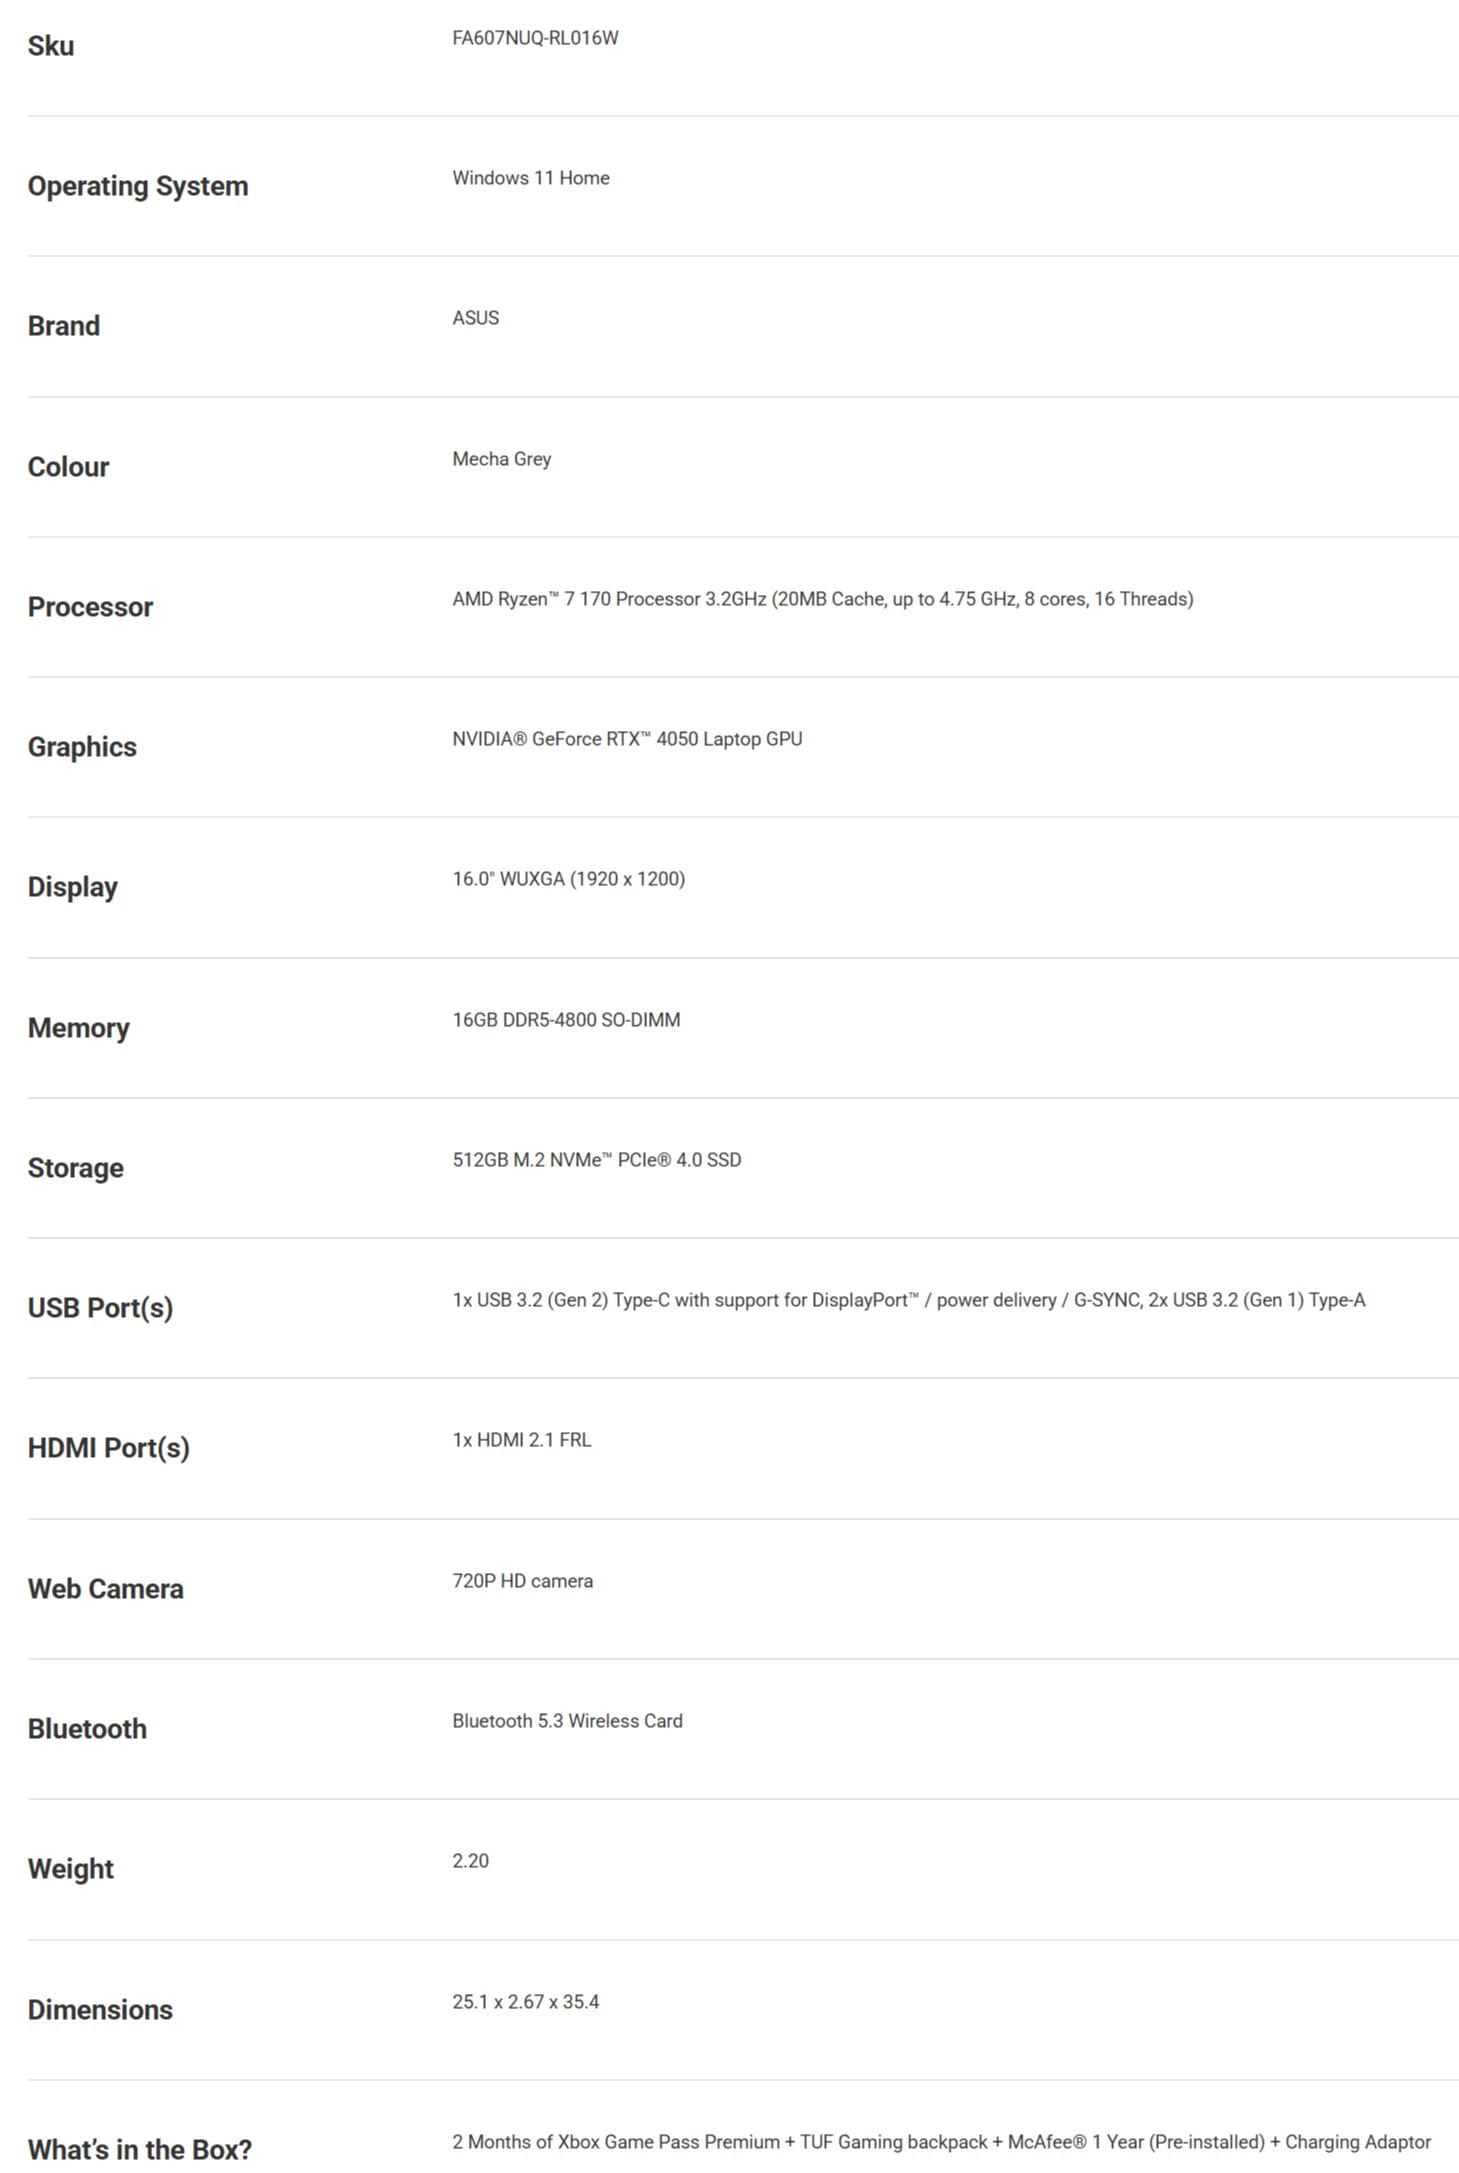
Task: Click the 1x HDMI 2.1 FRL value
Action: pyautogui.click(x=521, y=1440)
